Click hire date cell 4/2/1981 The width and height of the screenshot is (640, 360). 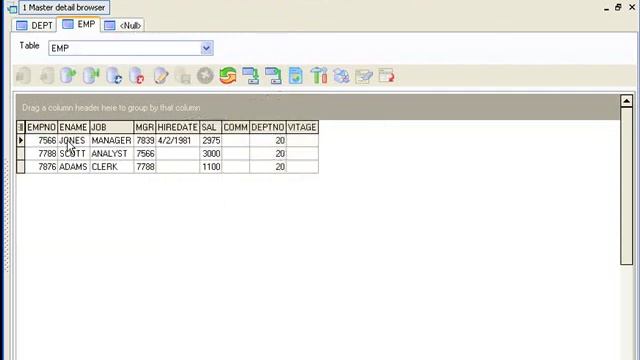178,140
